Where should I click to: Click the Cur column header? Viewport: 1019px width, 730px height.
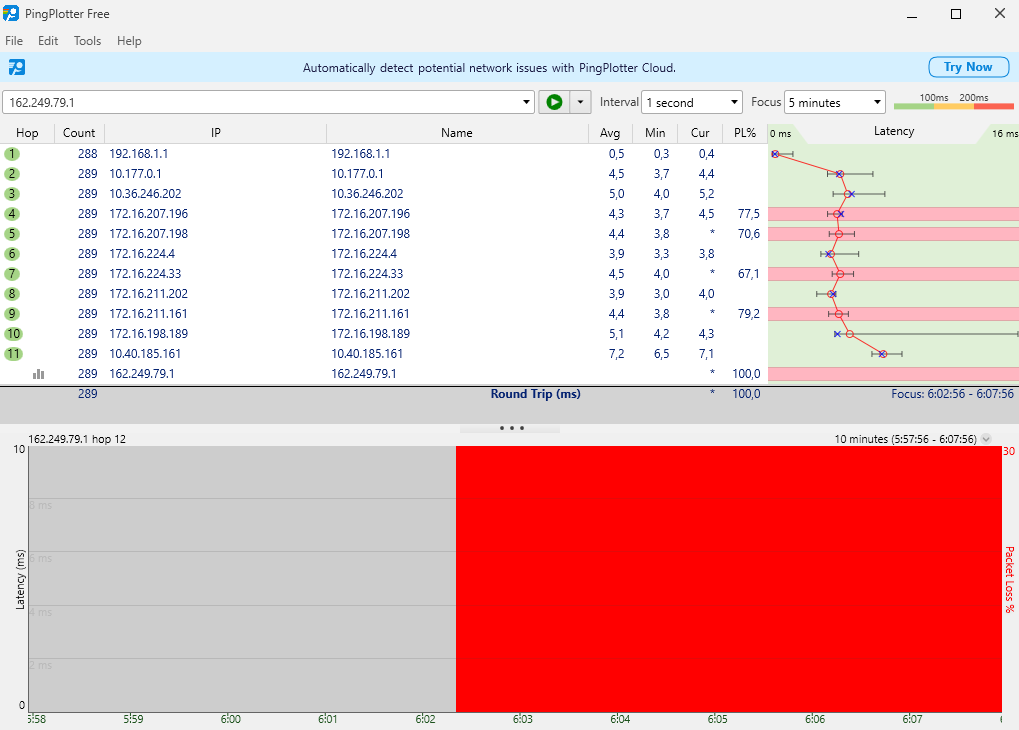[x=700, y=133]
